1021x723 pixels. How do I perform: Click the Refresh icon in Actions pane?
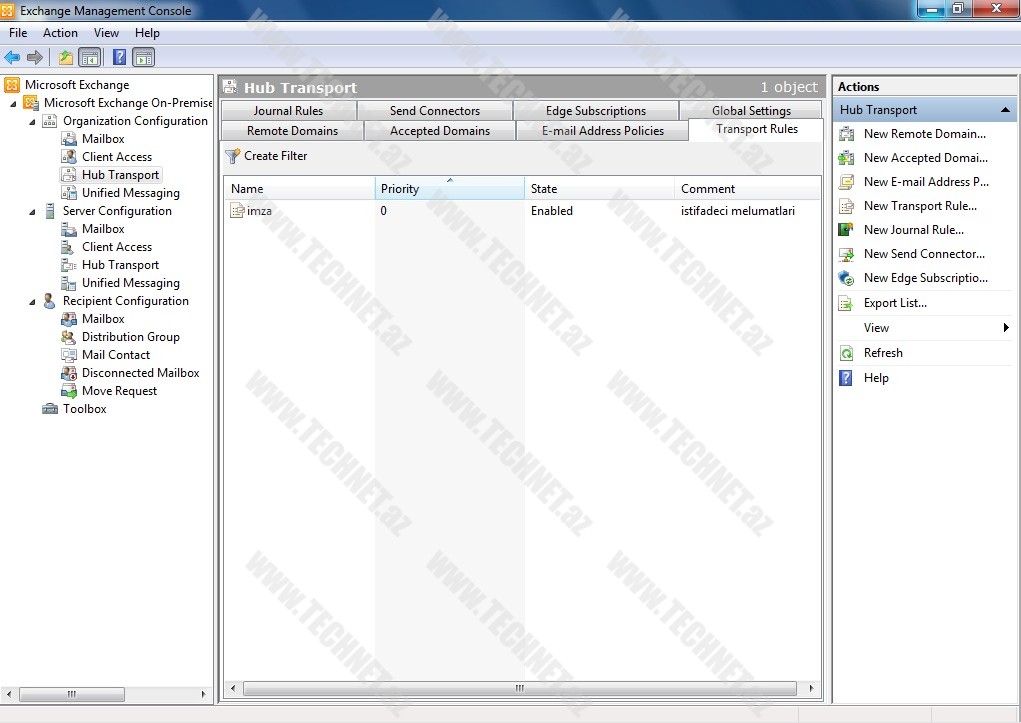coord(847,353)
